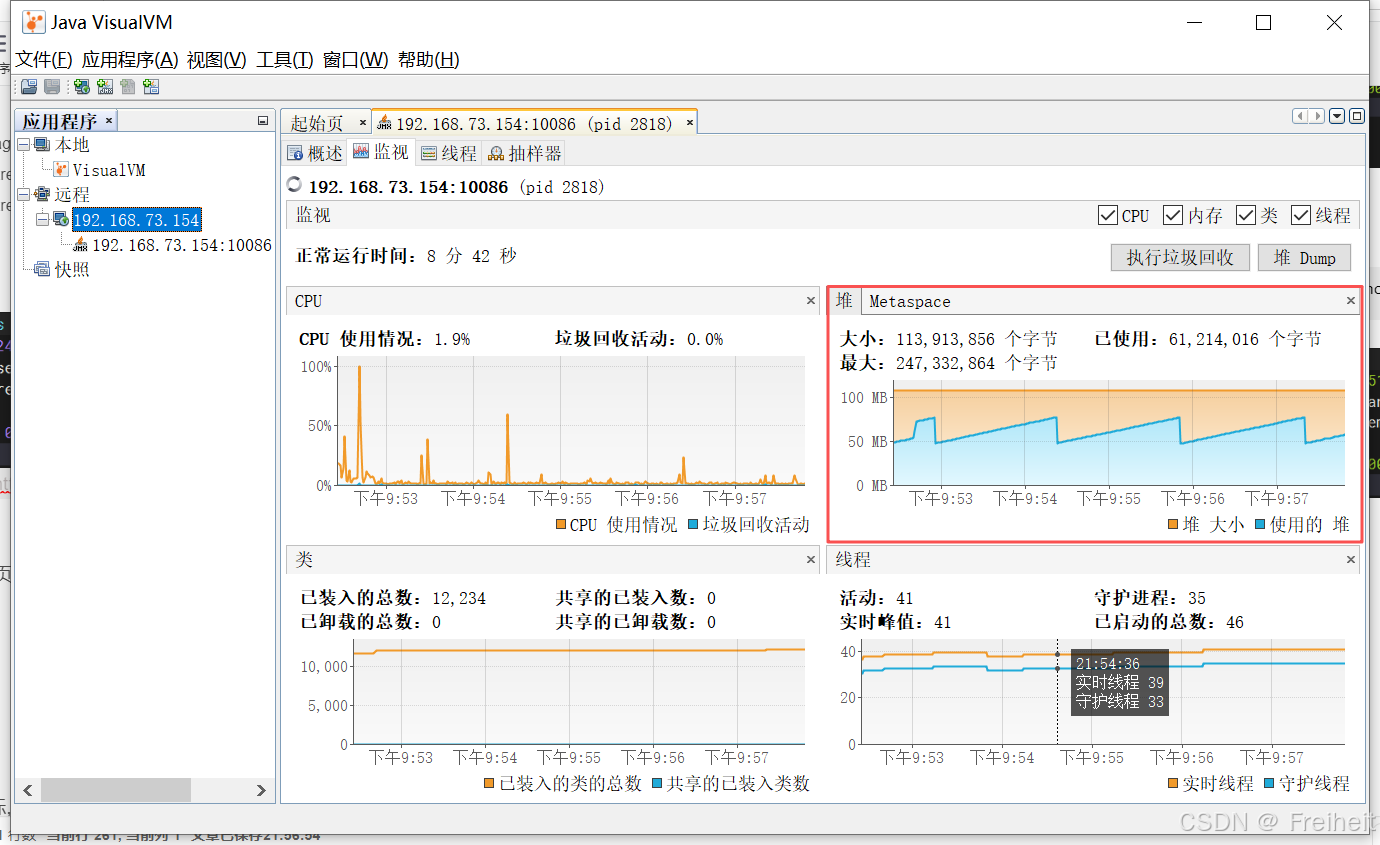Collapse the 本地 tree node
The image size is (1380, 845).
[24, 145]
